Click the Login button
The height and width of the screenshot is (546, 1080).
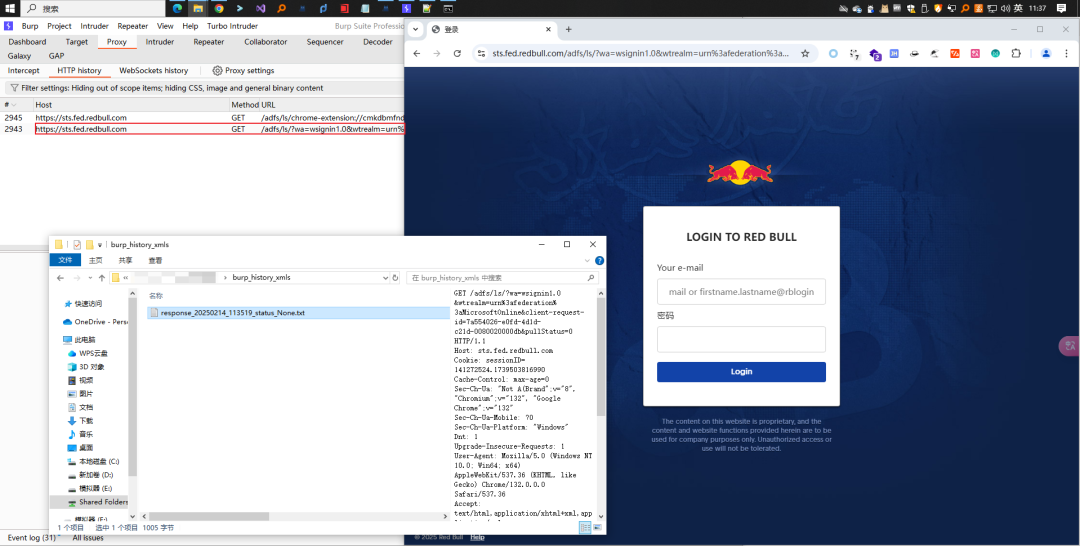pos(741,372)
